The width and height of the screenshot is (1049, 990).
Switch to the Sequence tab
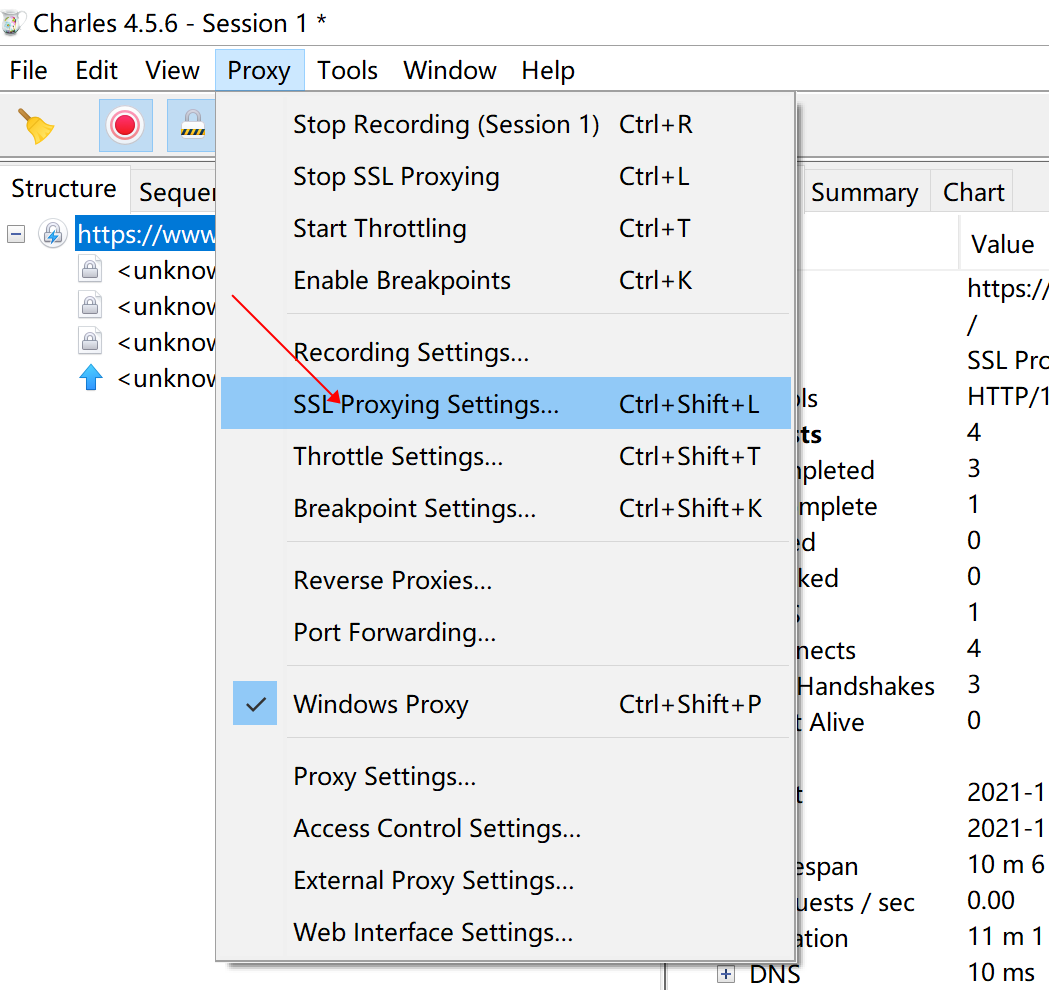click(176, 192)
